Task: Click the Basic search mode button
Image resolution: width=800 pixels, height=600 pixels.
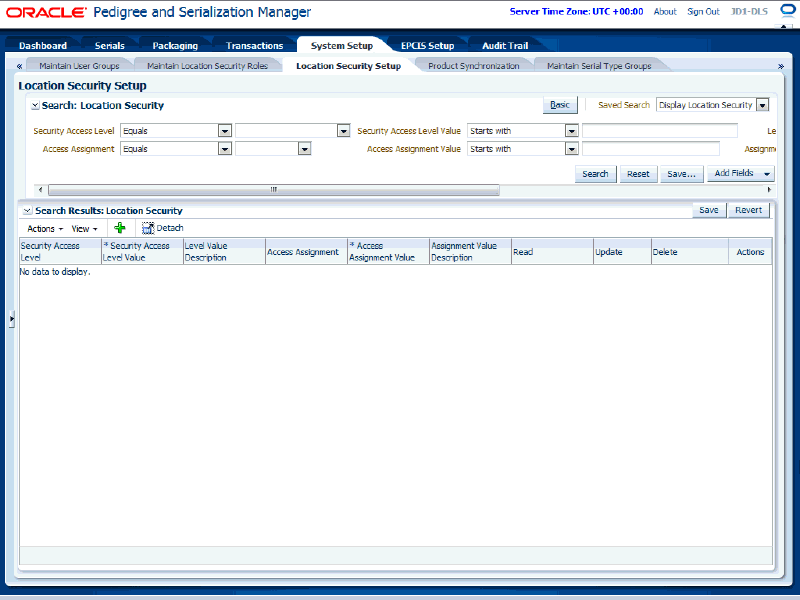Action: (x=560, y=105)
